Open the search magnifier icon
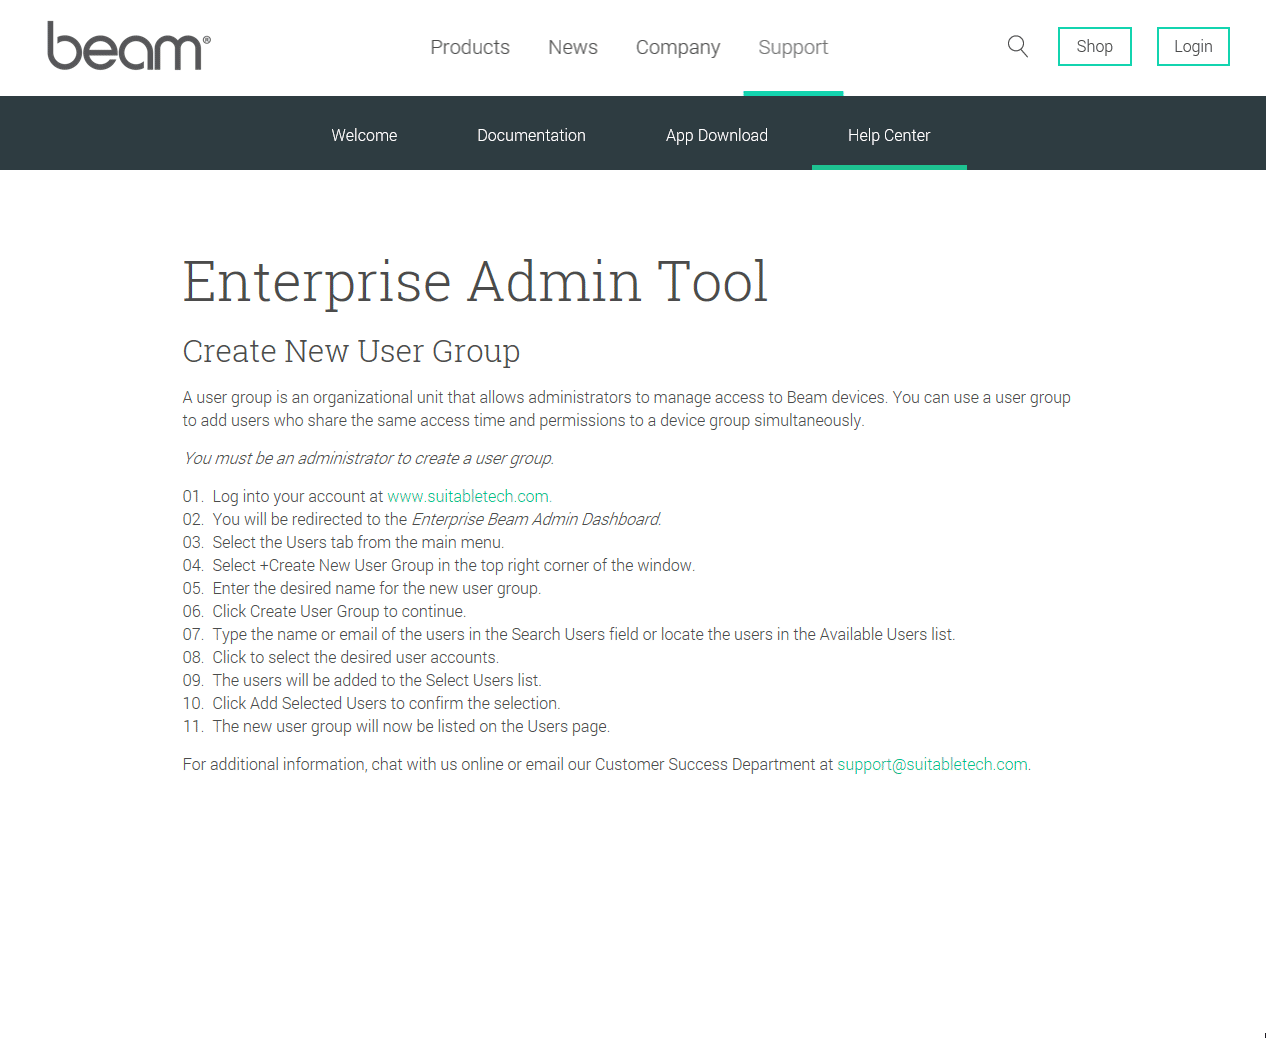This screenshot has height=1038, width=1266. tap(1018, 46)
